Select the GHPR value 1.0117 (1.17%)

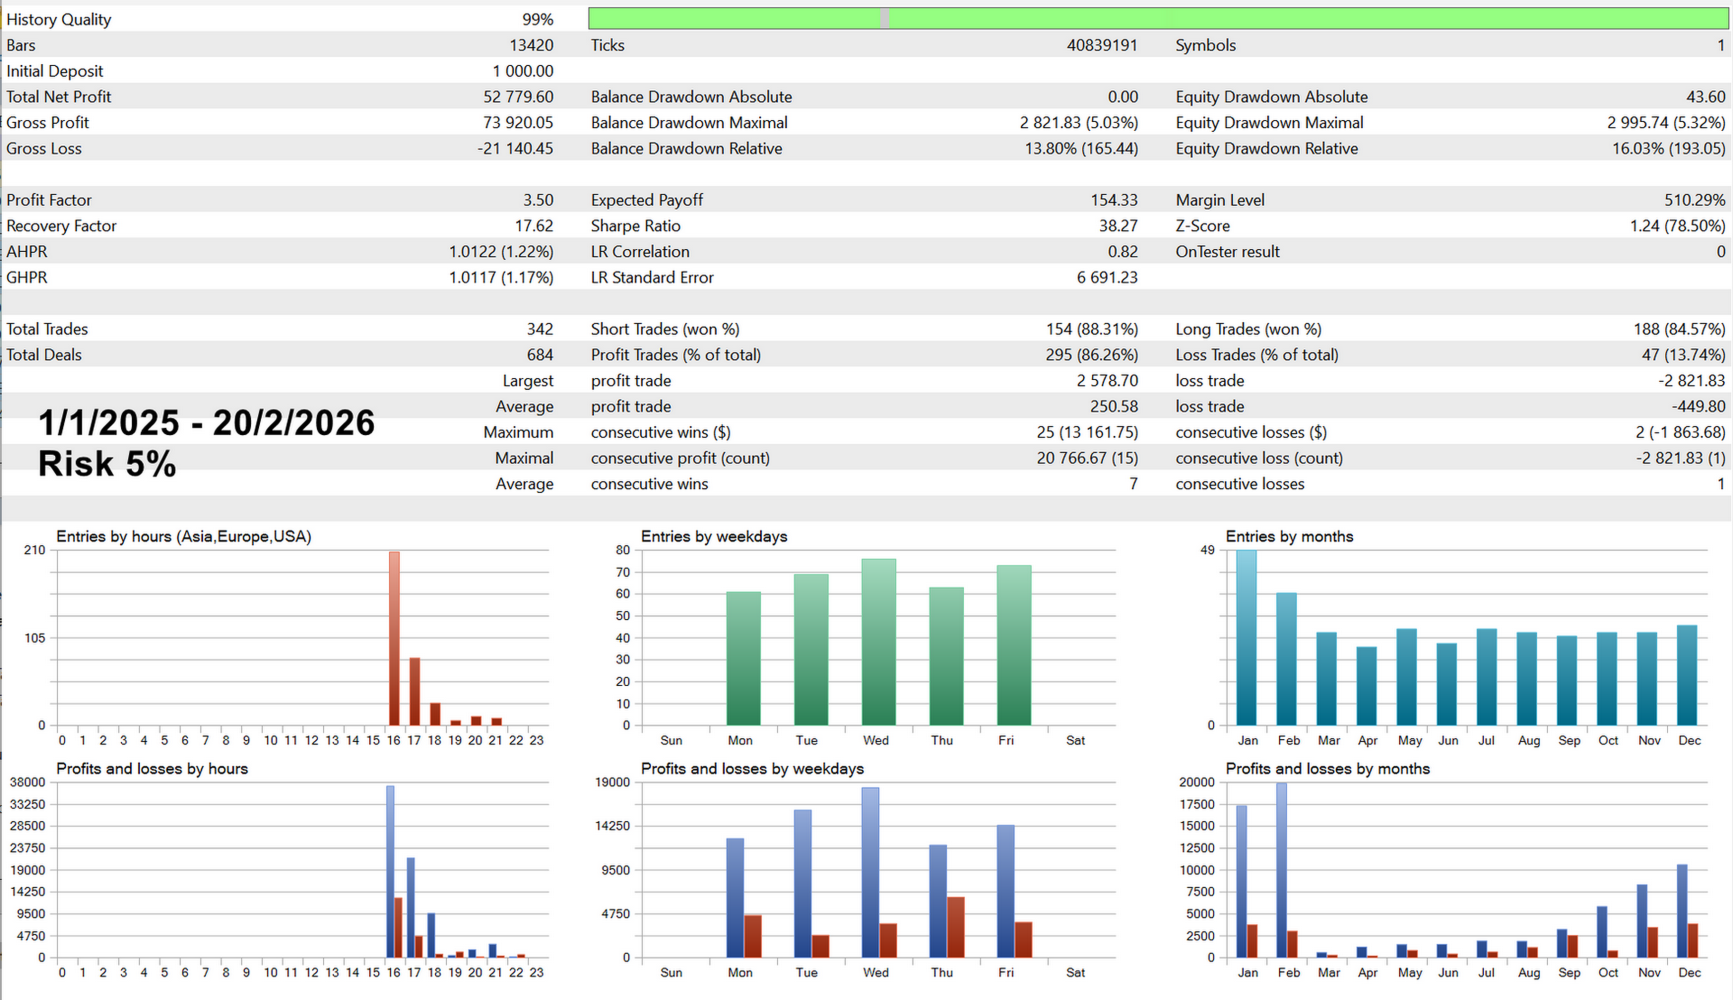(x=501, y=278)
